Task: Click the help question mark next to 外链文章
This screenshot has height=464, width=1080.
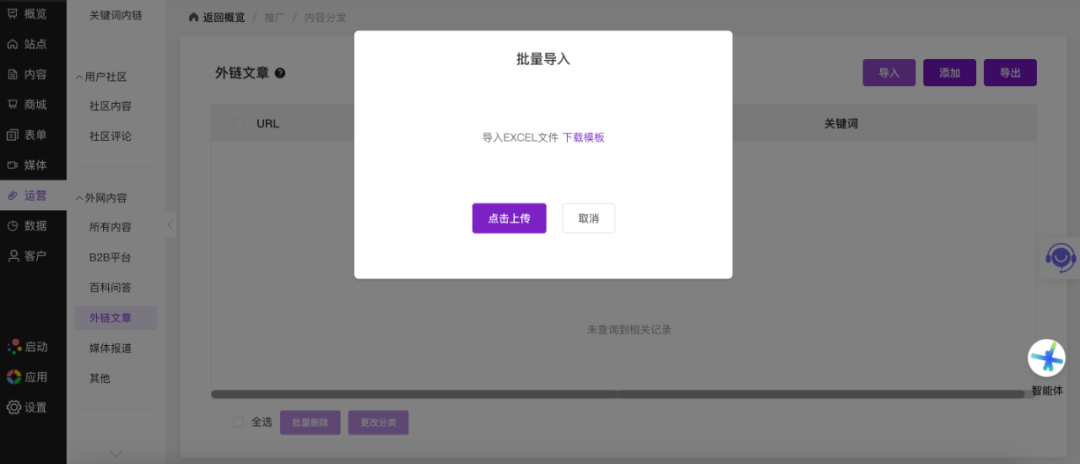Action: click(280, 73)
